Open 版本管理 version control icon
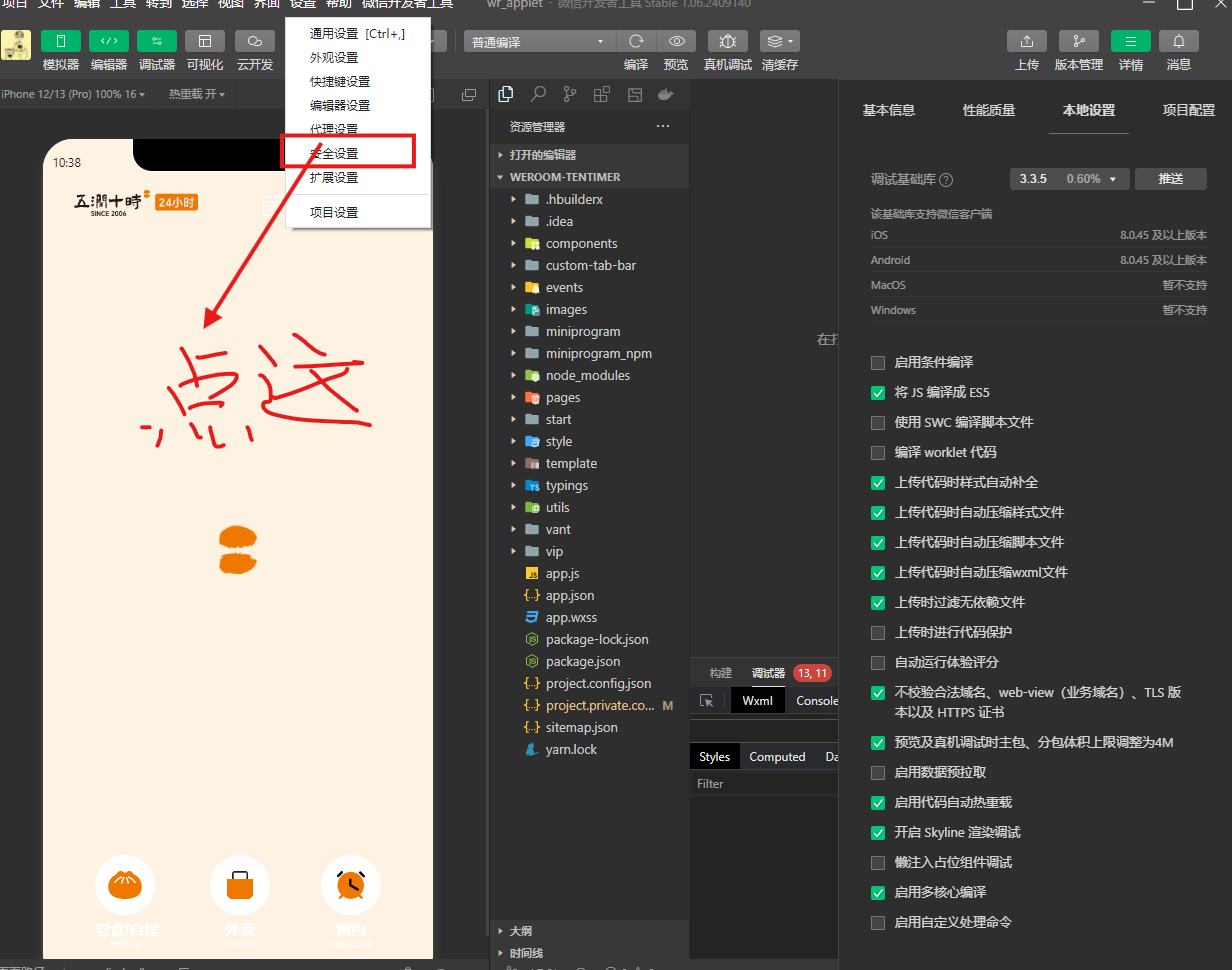 [1079, 41]
